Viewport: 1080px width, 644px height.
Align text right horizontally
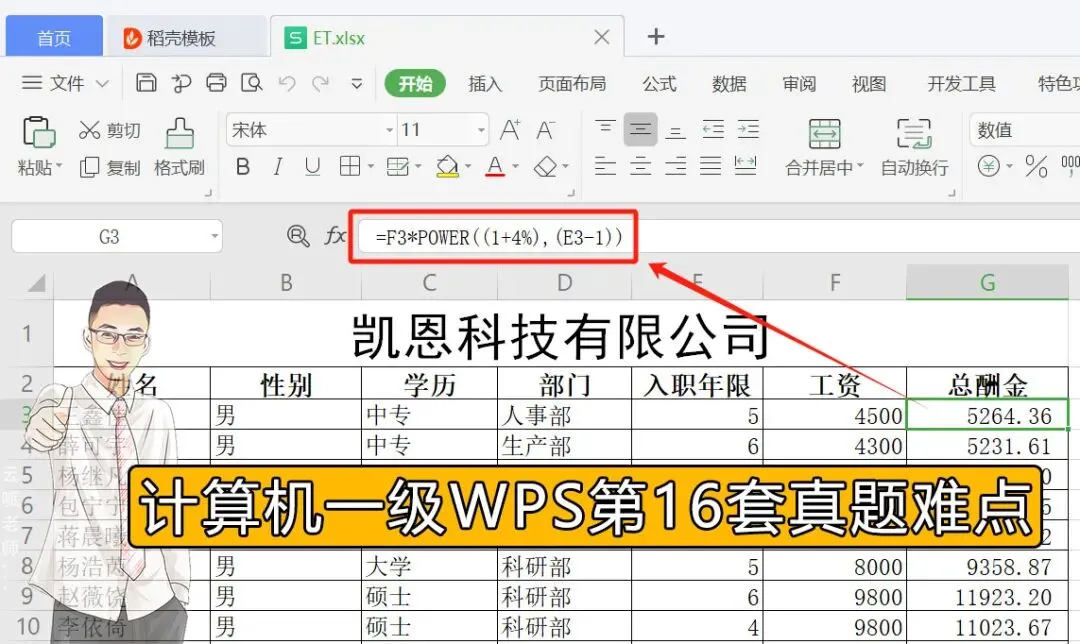(676, 166)
